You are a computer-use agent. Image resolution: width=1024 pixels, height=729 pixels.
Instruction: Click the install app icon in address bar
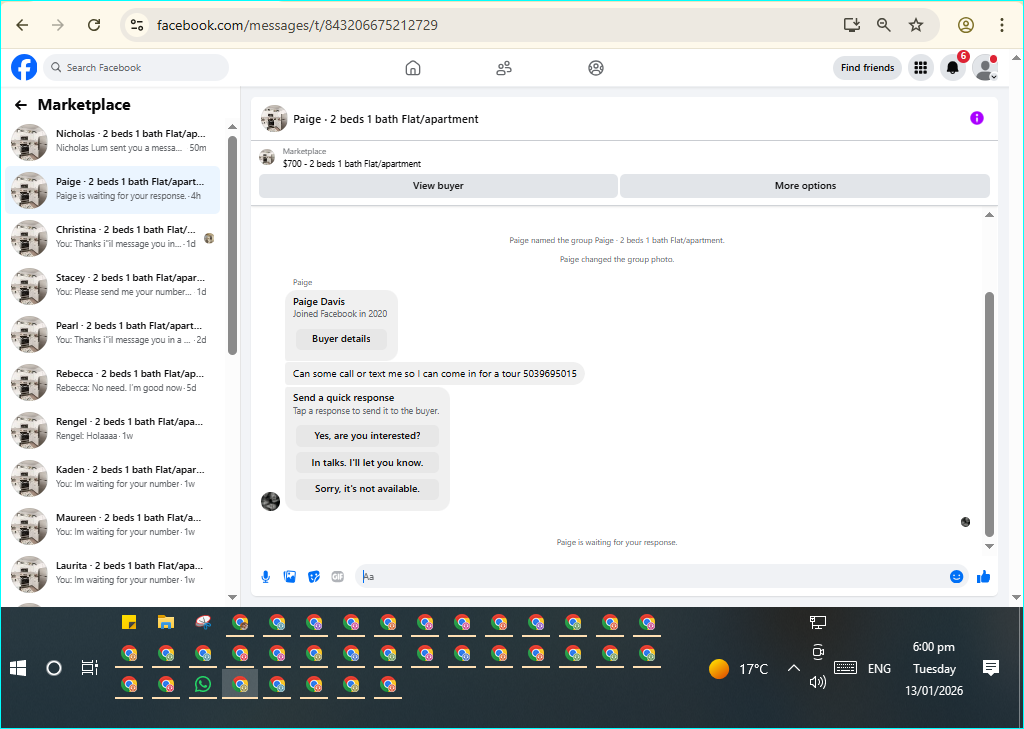[x=852, y=25]
